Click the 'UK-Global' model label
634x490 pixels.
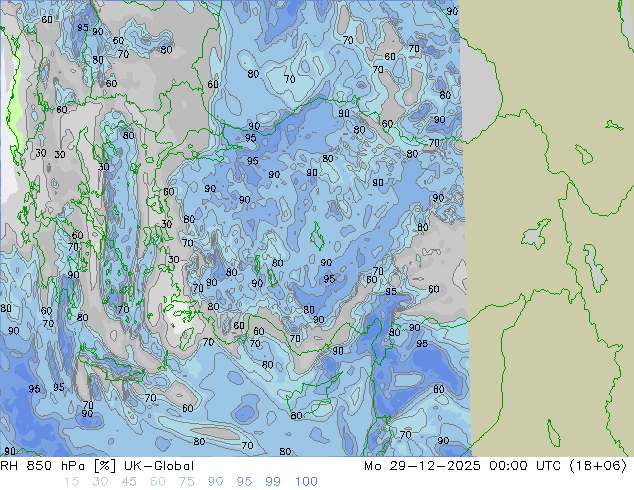coord(159,466)
